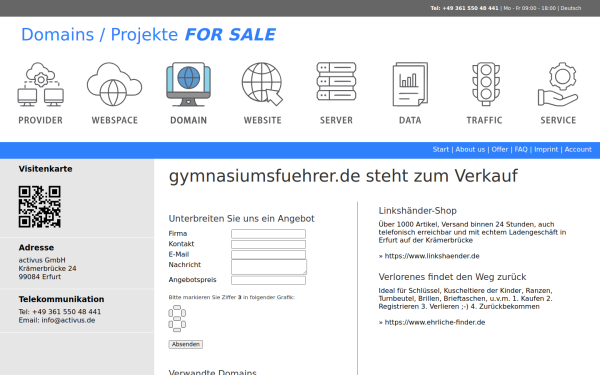This screenshot has width=600, height=375.
Task: Open the https://www.ehrliche-finder.de link
Action: coord(435,322)
